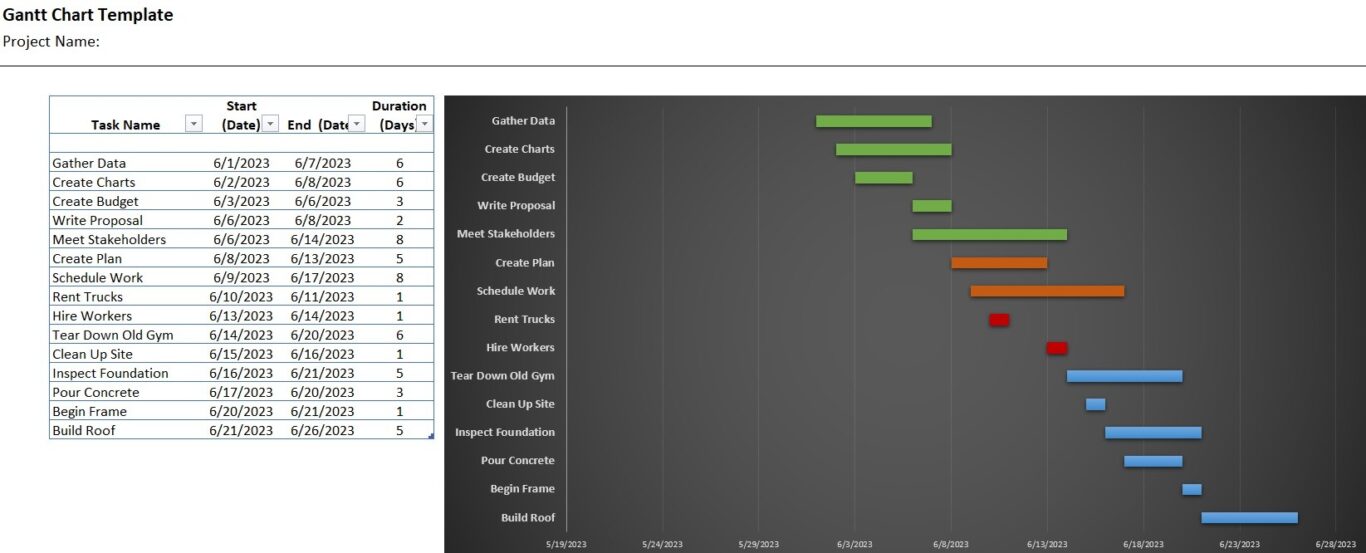Select the small blue Begin Frame bar
1366x553 pixels.
point(1192,489)
